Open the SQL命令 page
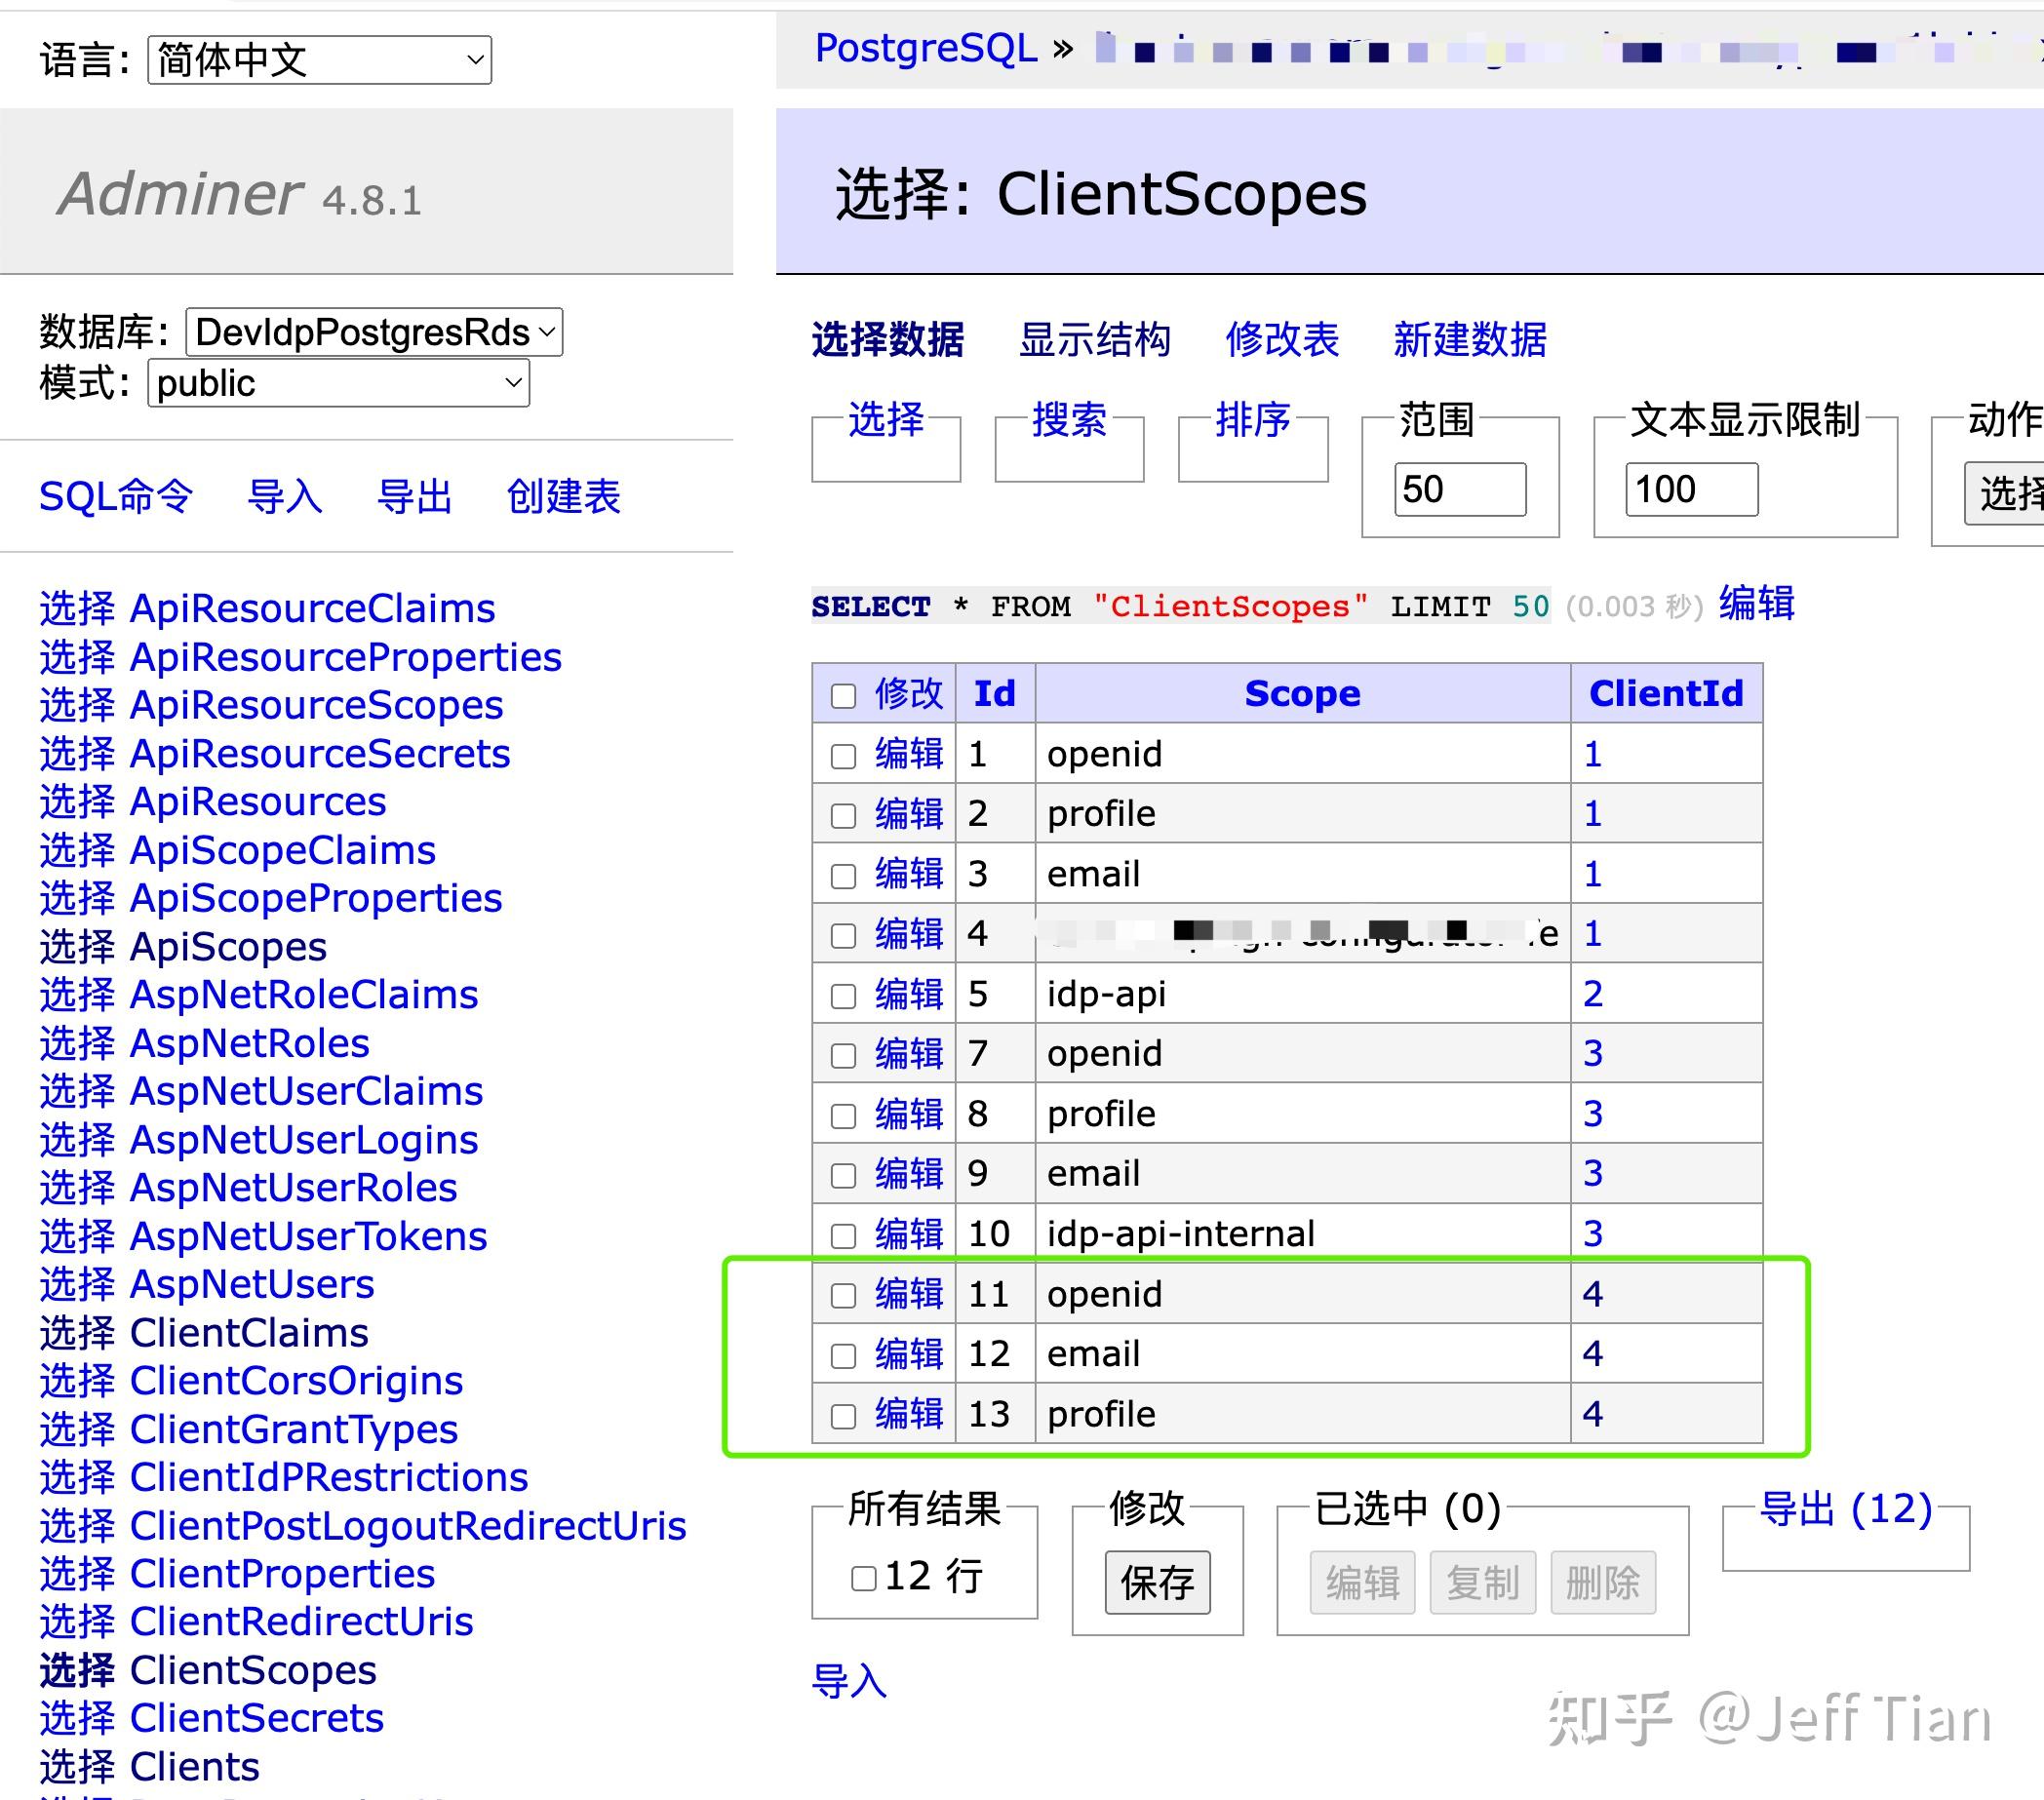The width and height of the screenshot is (2044, 1800). (x=115, y=497)
